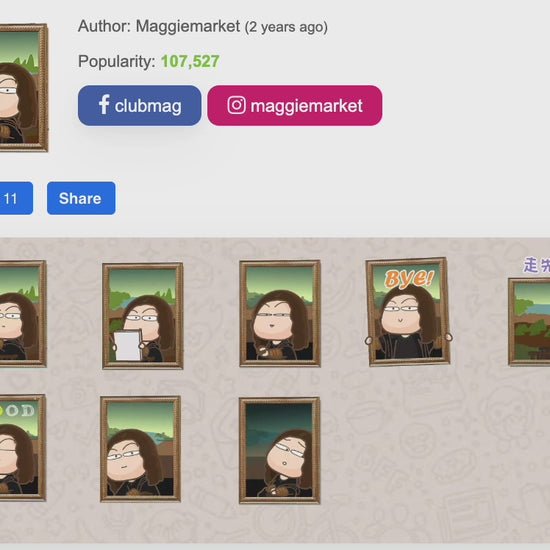Viewport: 550px width, 550px height.
Task: Select the squinting sticker with crossed hands
Action: coord(280,314)
